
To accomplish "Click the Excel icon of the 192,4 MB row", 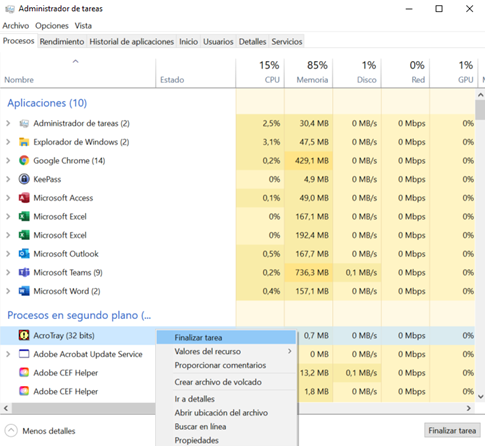I will 24,235.
